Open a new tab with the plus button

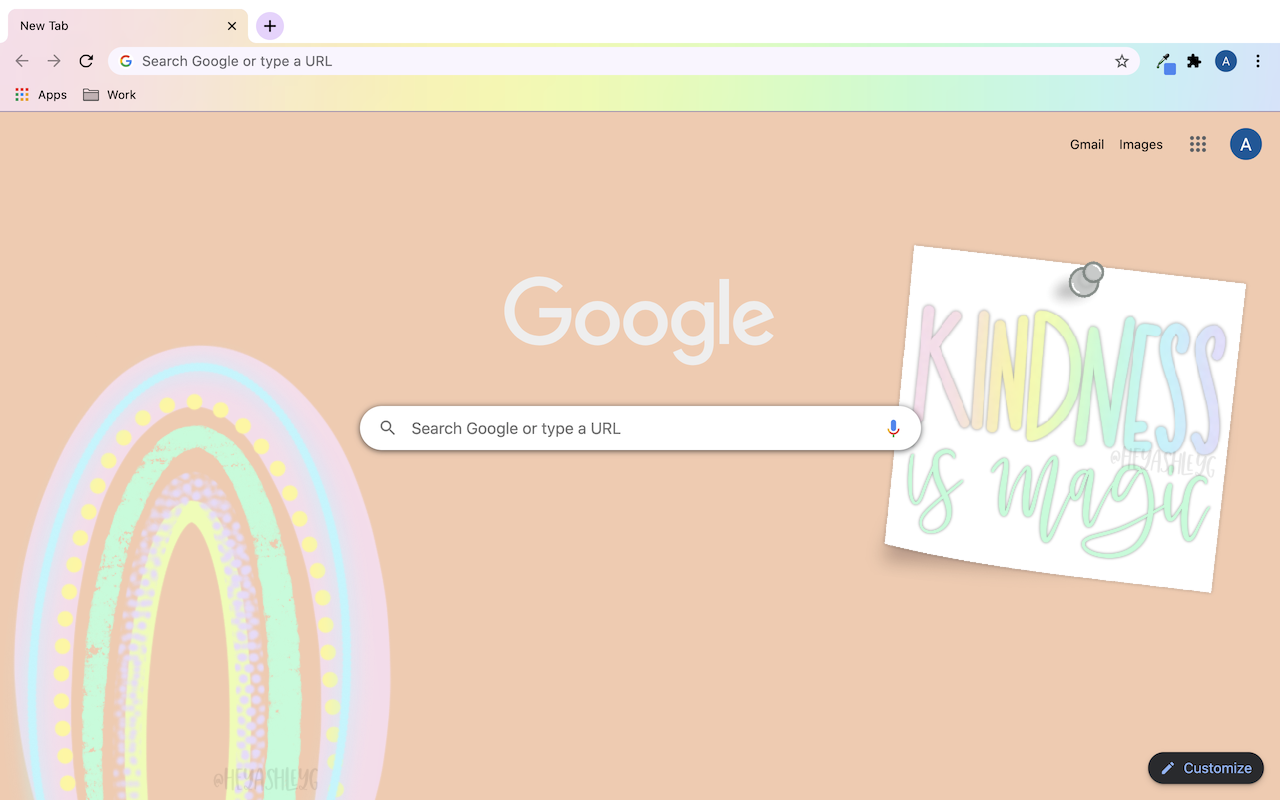[x=270, y=26]
